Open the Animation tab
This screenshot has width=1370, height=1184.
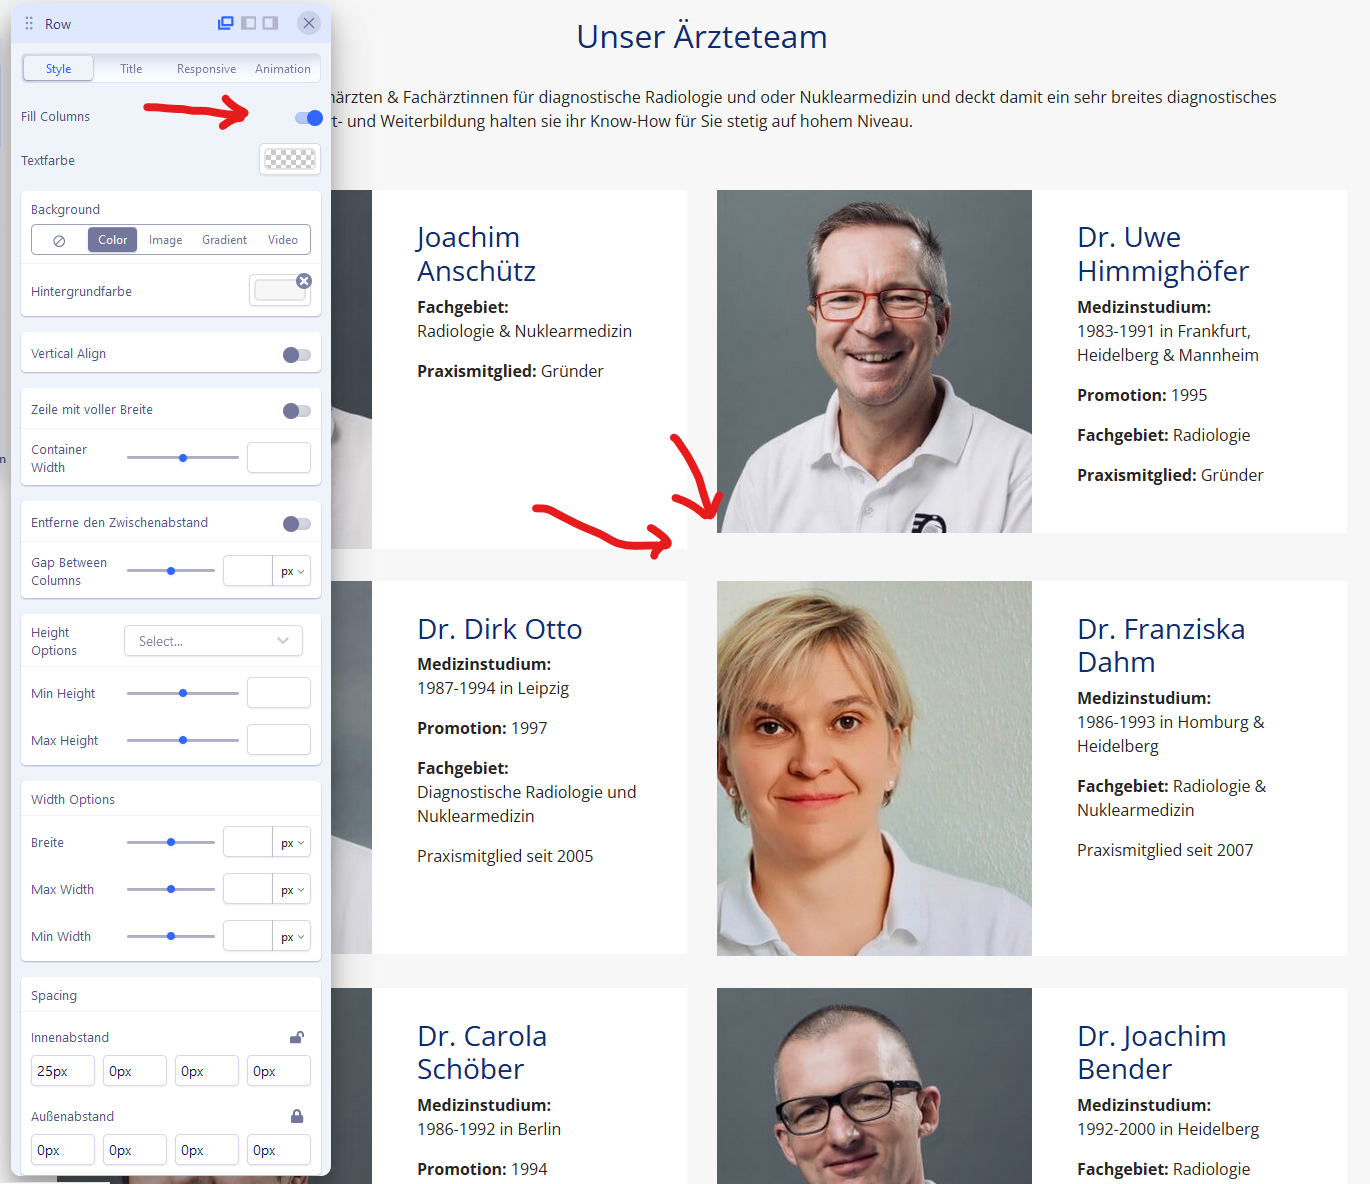(x=283, y=69)
